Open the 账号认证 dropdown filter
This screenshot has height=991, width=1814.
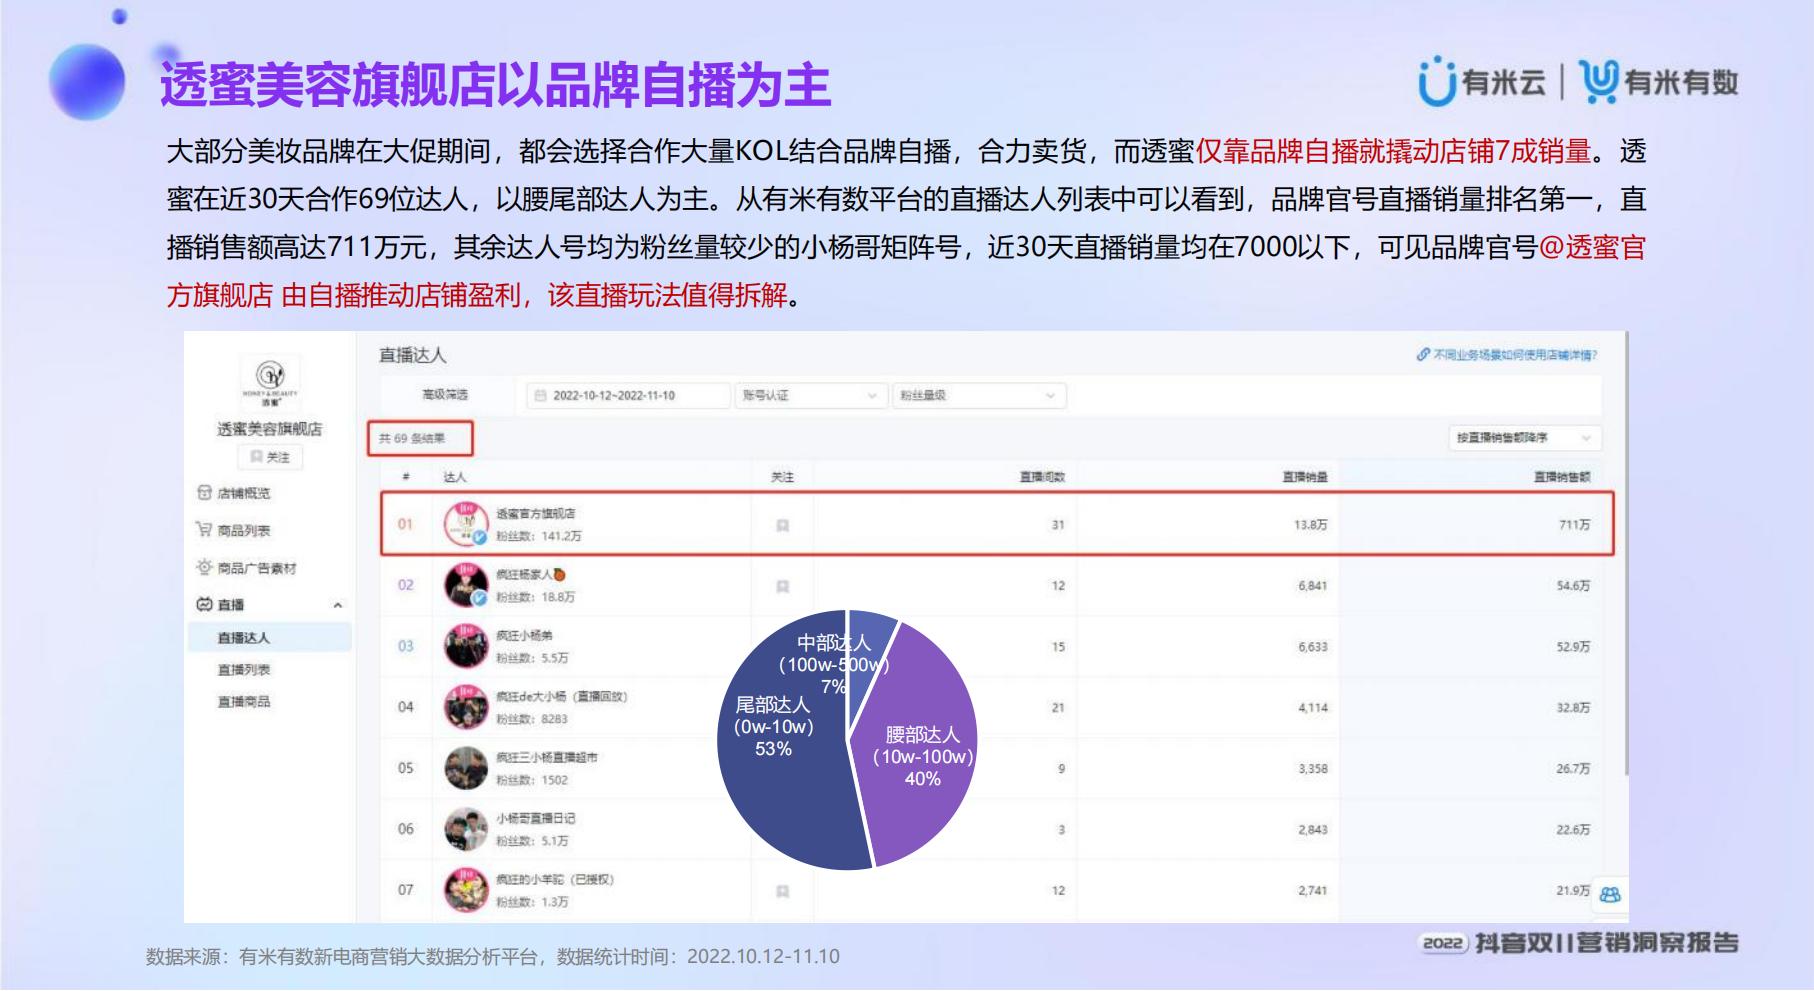point(810,396)
